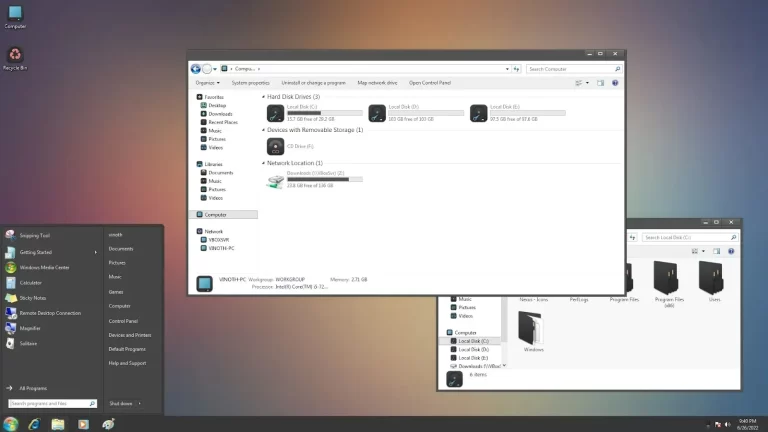This screenshot has height=432, width=768.
Task: Click the Forward navigation arrow in Computer window
Action: click(207, 69)
